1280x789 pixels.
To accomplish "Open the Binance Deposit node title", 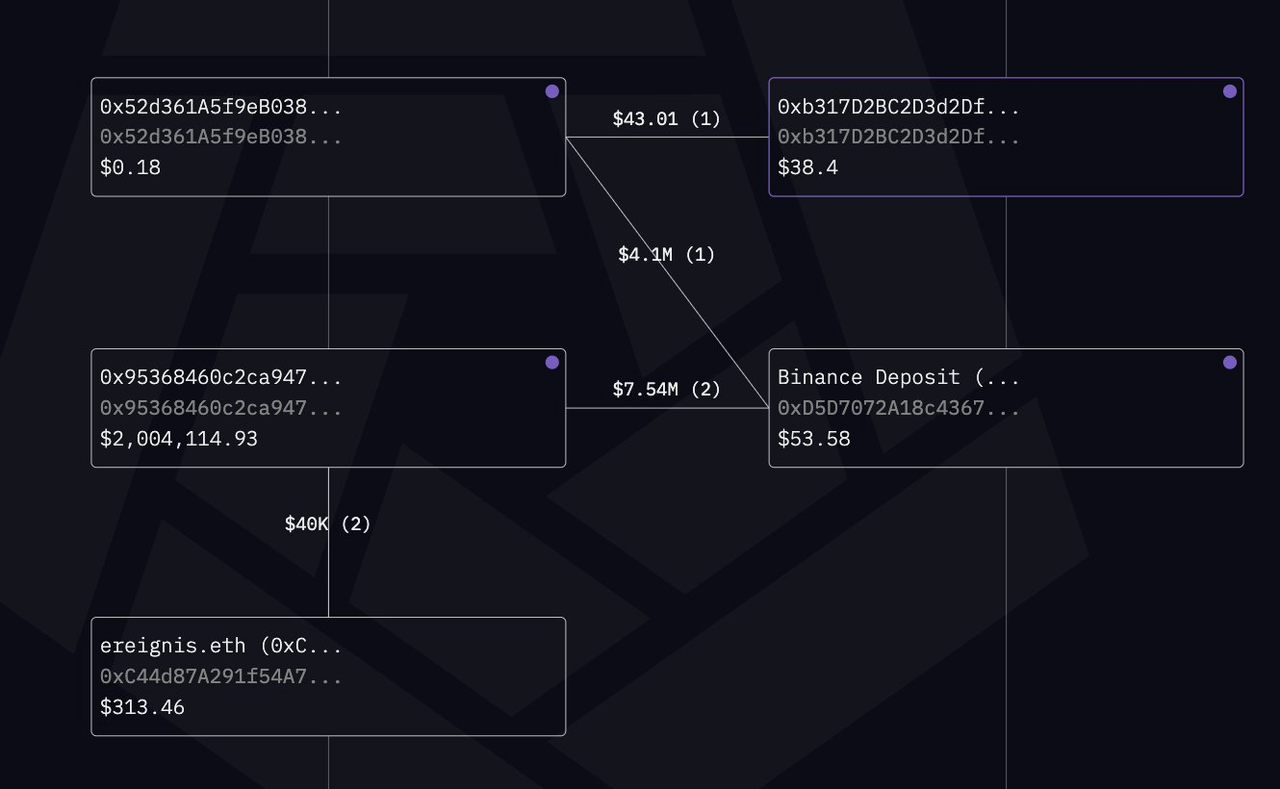I will coord(898,377).
